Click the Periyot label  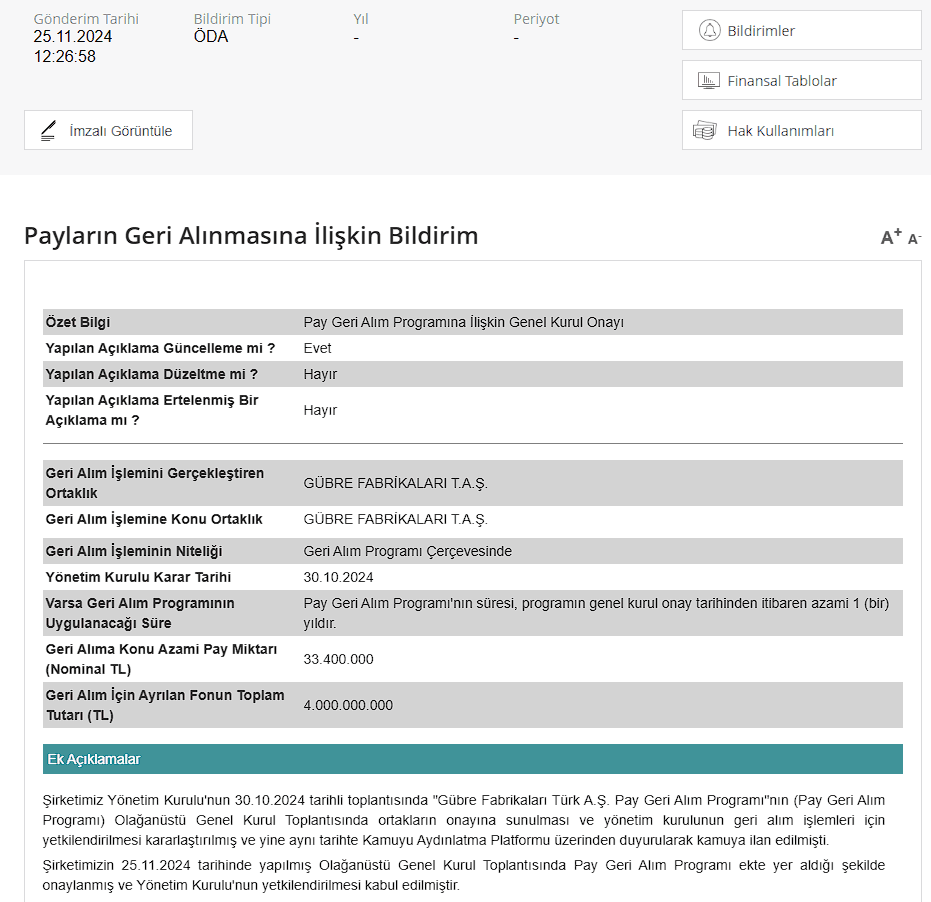[x=536, y=19]
